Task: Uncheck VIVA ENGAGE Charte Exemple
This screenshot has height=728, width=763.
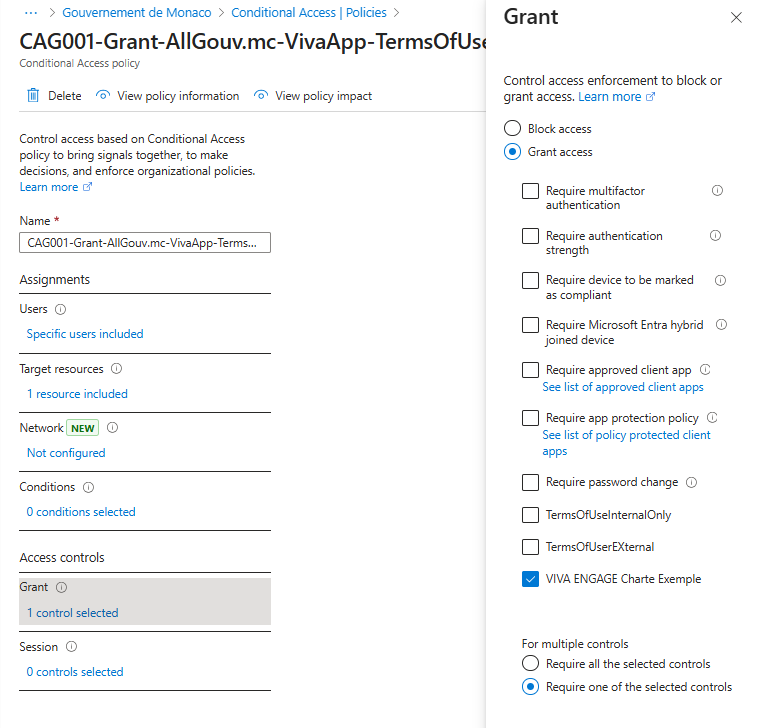Action: click(530, 579)
